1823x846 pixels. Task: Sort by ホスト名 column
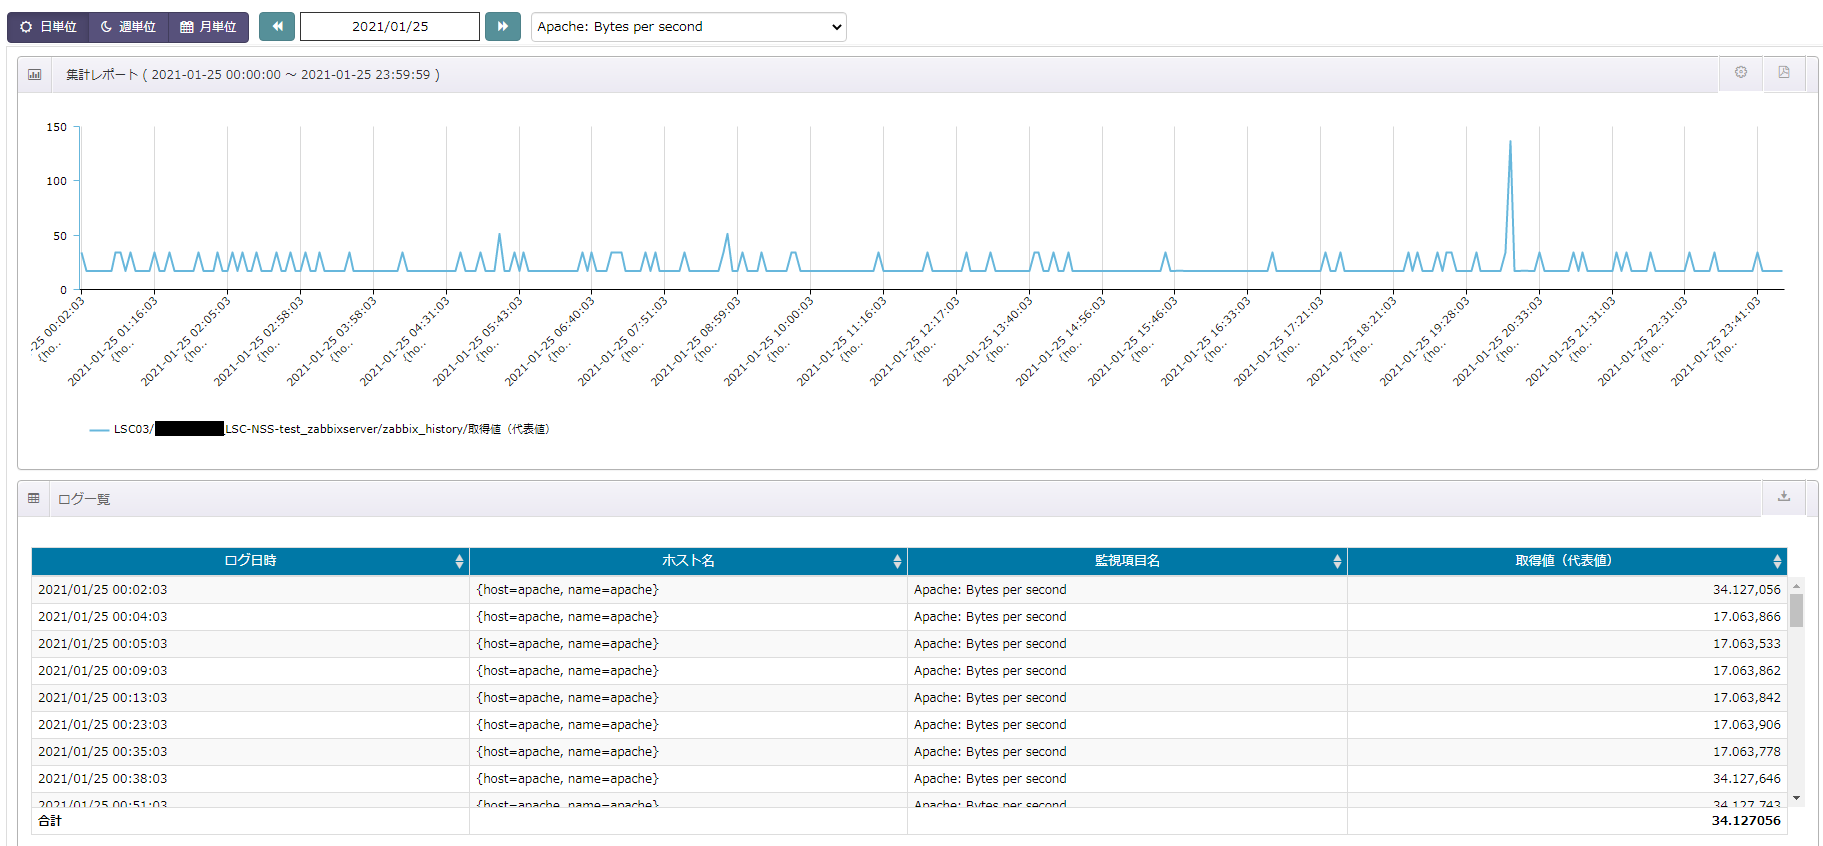688,561
